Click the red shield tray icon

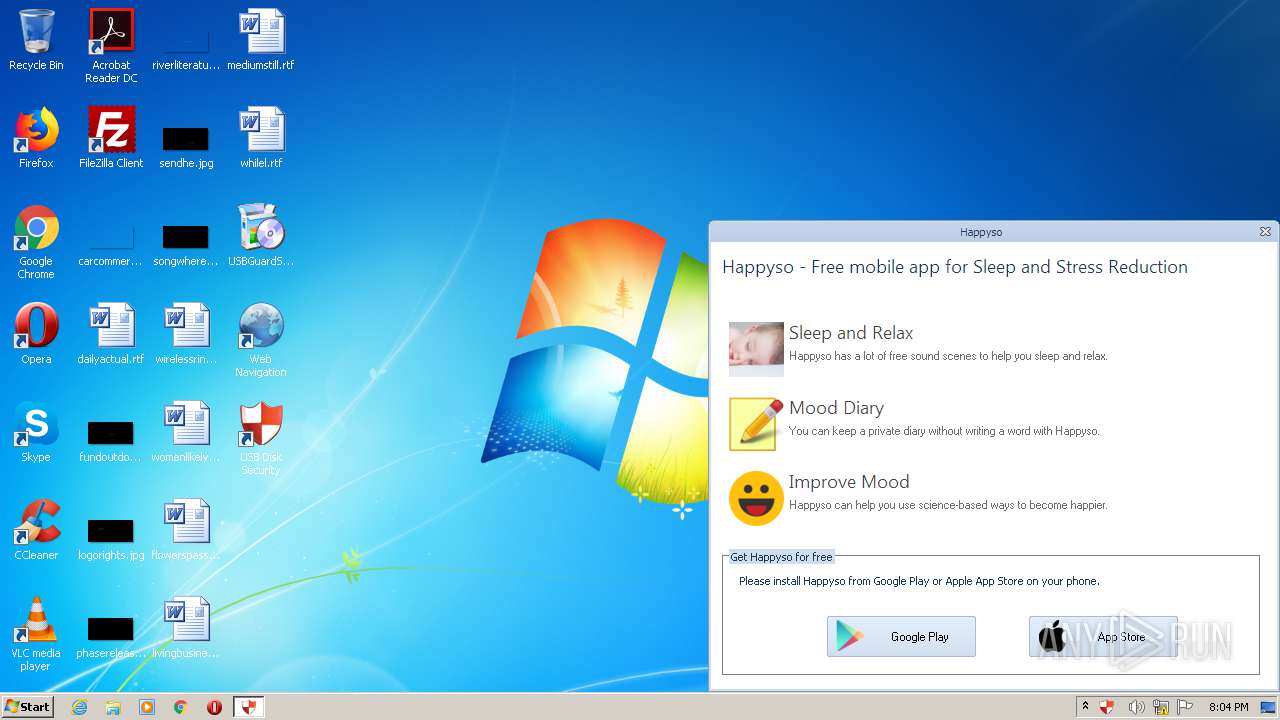tap(1107, 707)
